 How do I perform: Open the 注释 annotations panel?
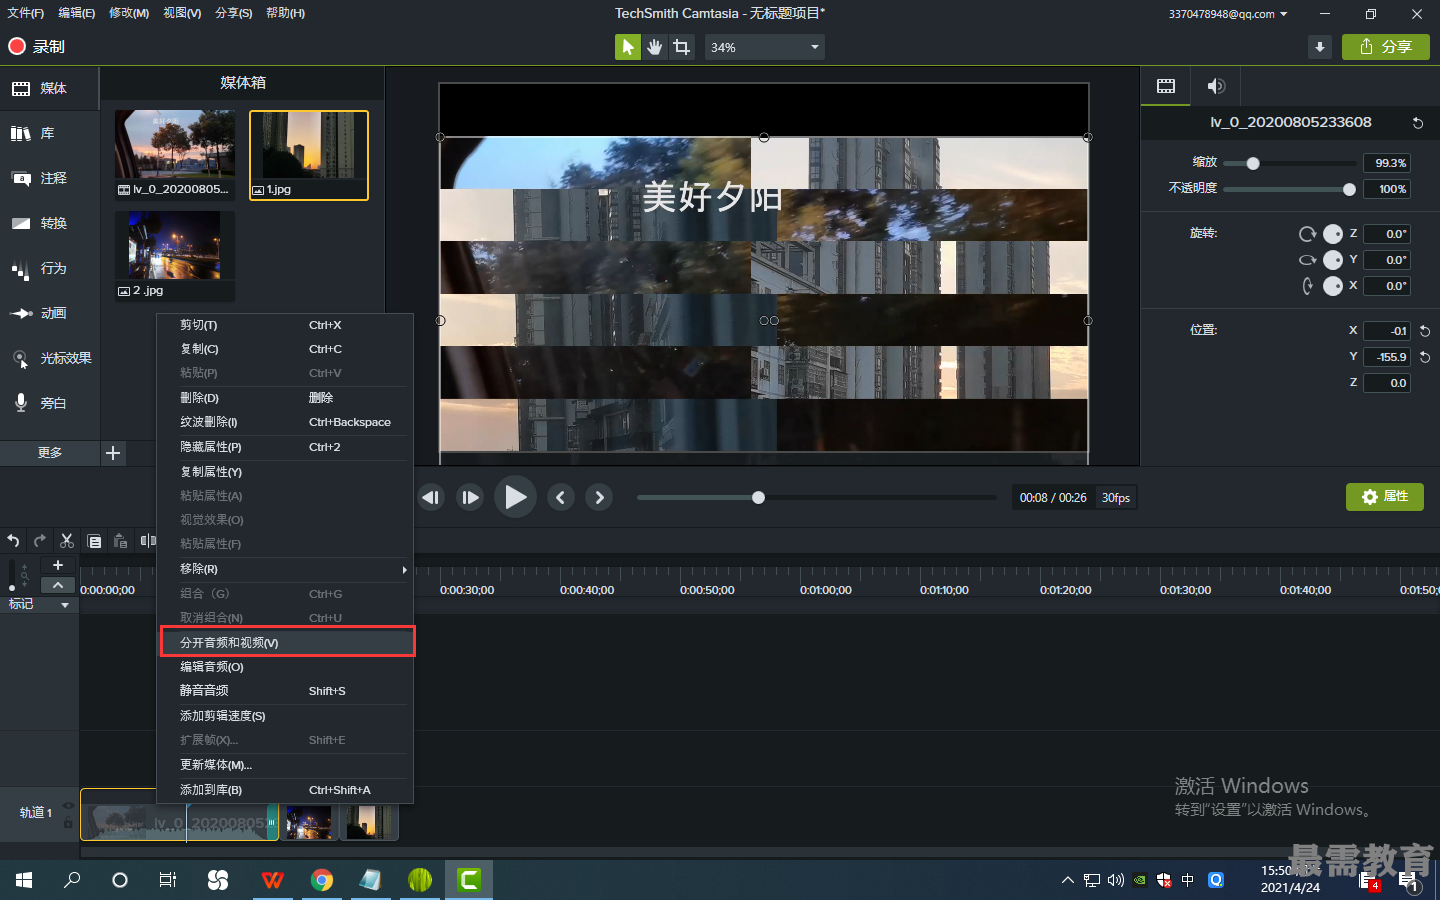50,179
